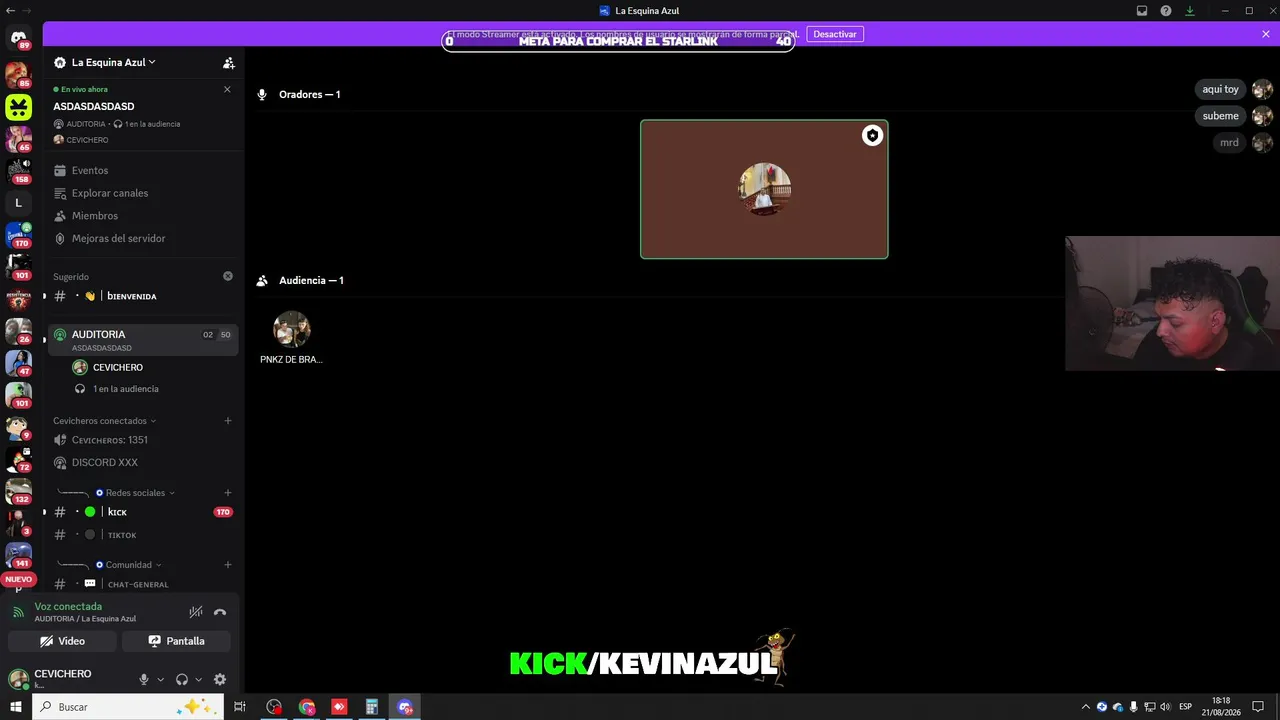Viewport: 1280px width, 720px height.
Task: Dismiss the Sugerido suggested channel section
Action: 228,276
